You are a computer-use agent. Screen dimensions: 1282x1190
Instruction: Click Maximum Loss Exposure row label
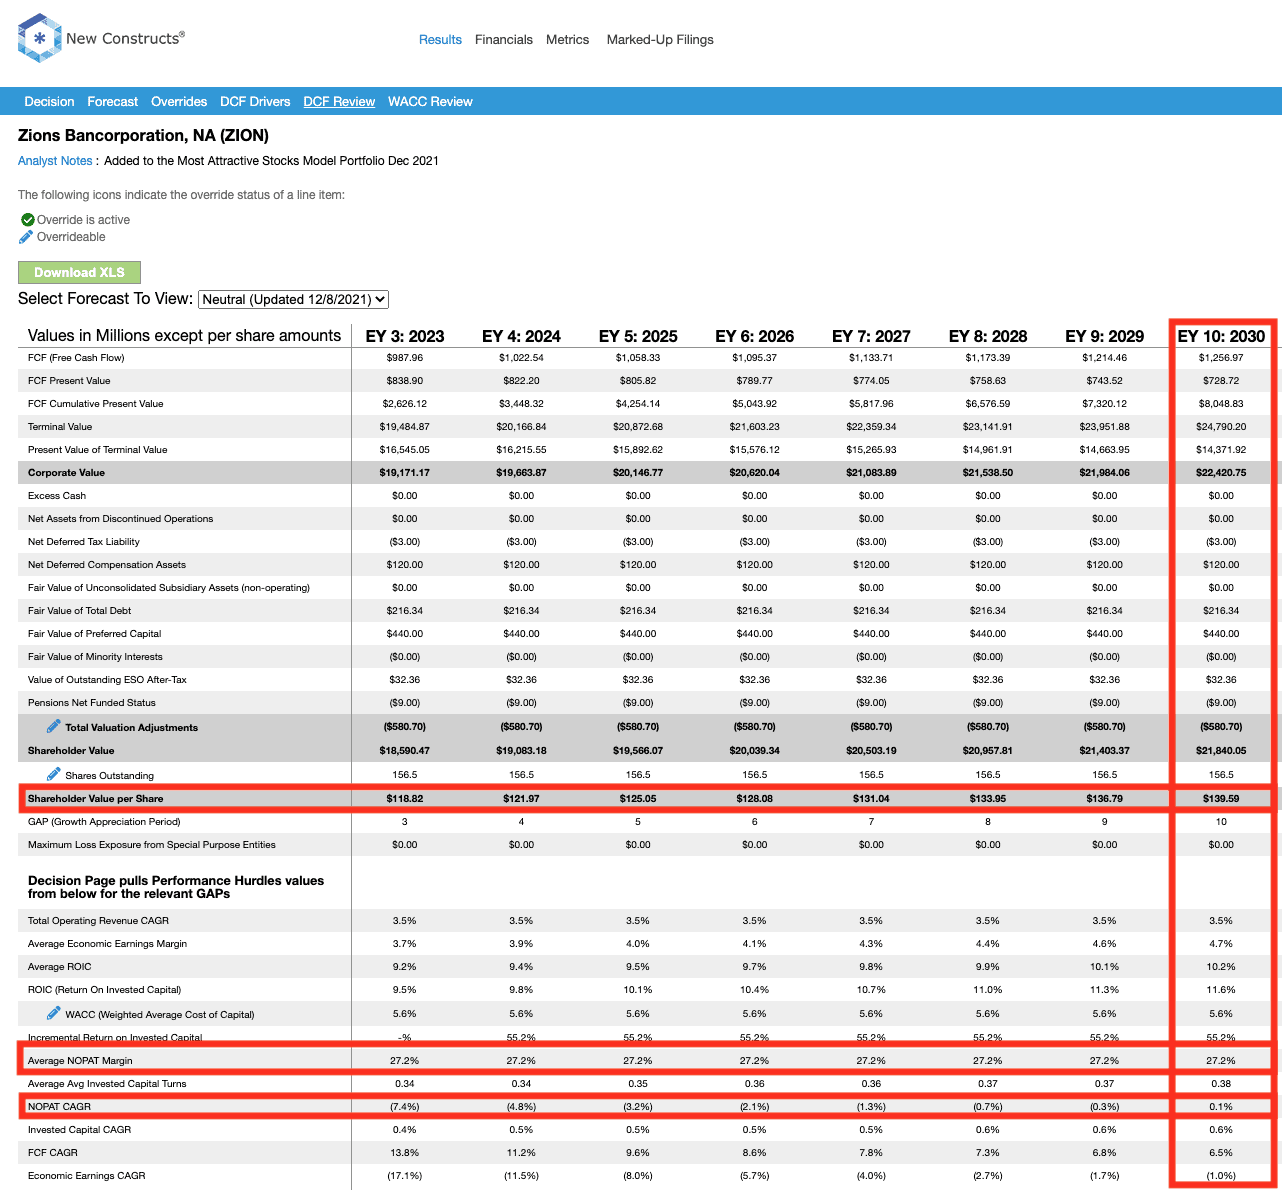click(152, 845)
